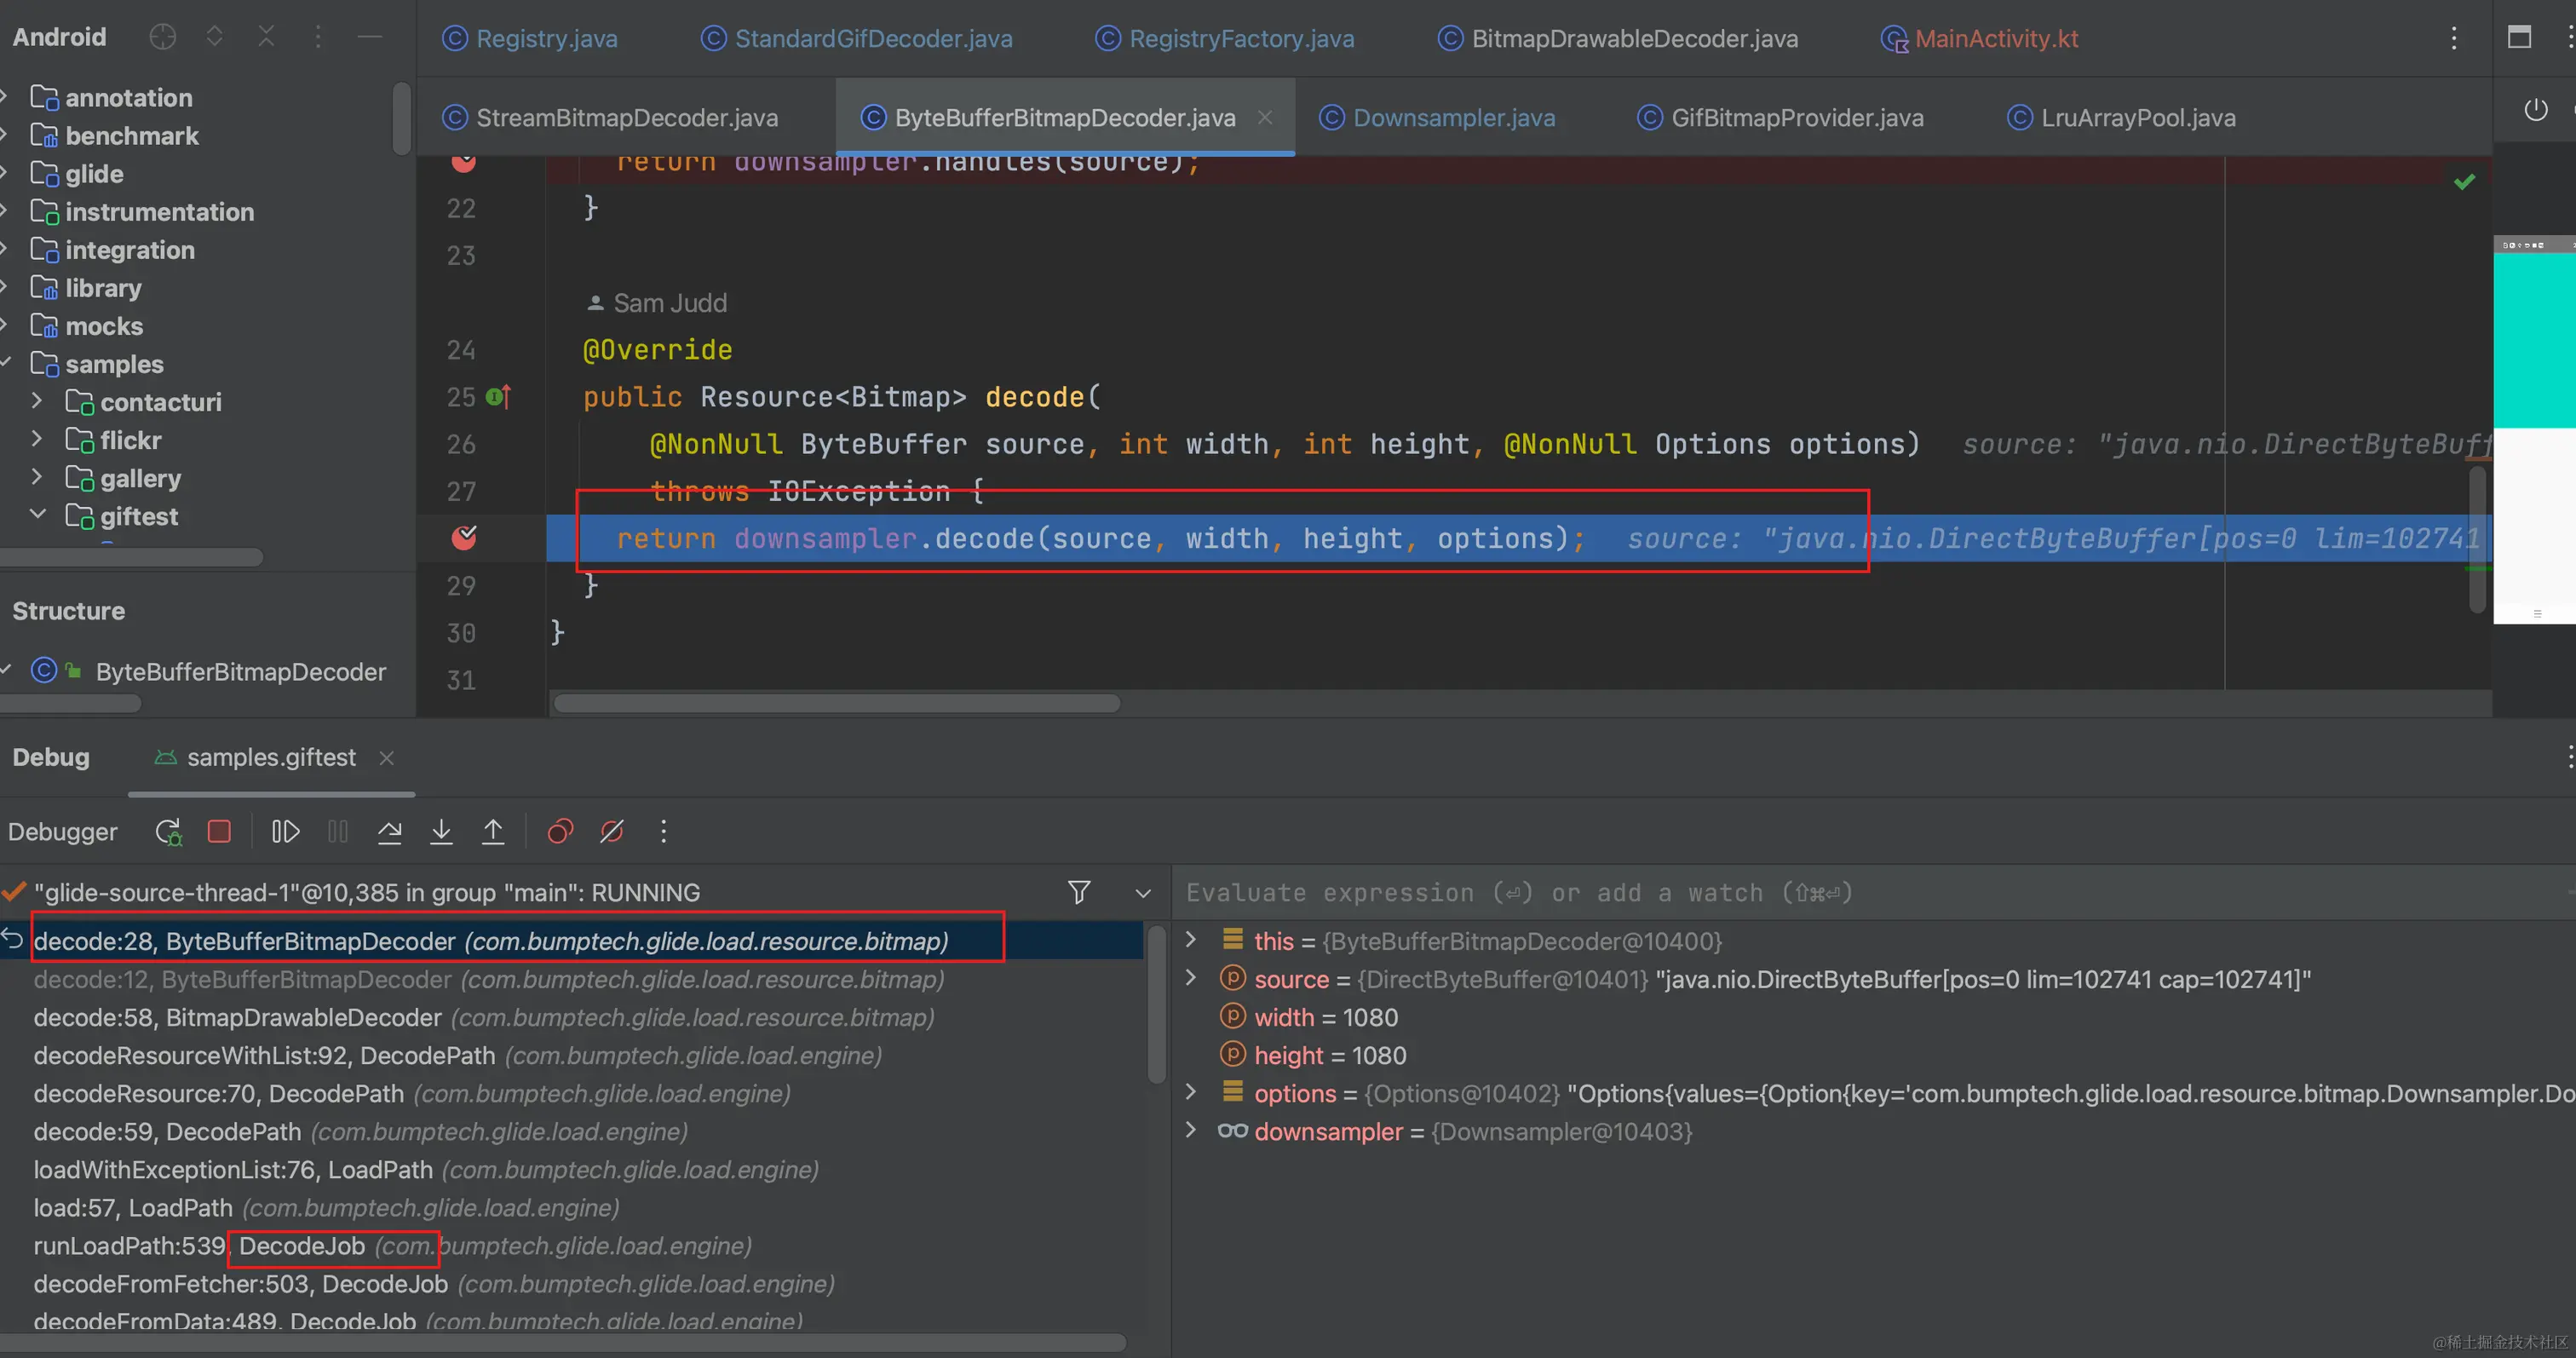Click the Rerun debug session icon
The image size is (2576, 1358).
click(x=169, y=832)
